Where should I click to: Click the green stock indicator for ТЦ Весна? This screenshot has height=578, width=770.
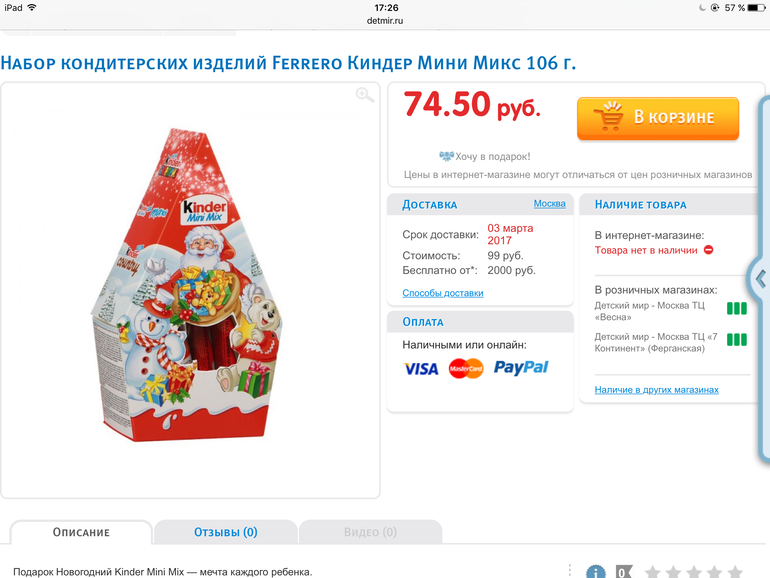(737, 308)
